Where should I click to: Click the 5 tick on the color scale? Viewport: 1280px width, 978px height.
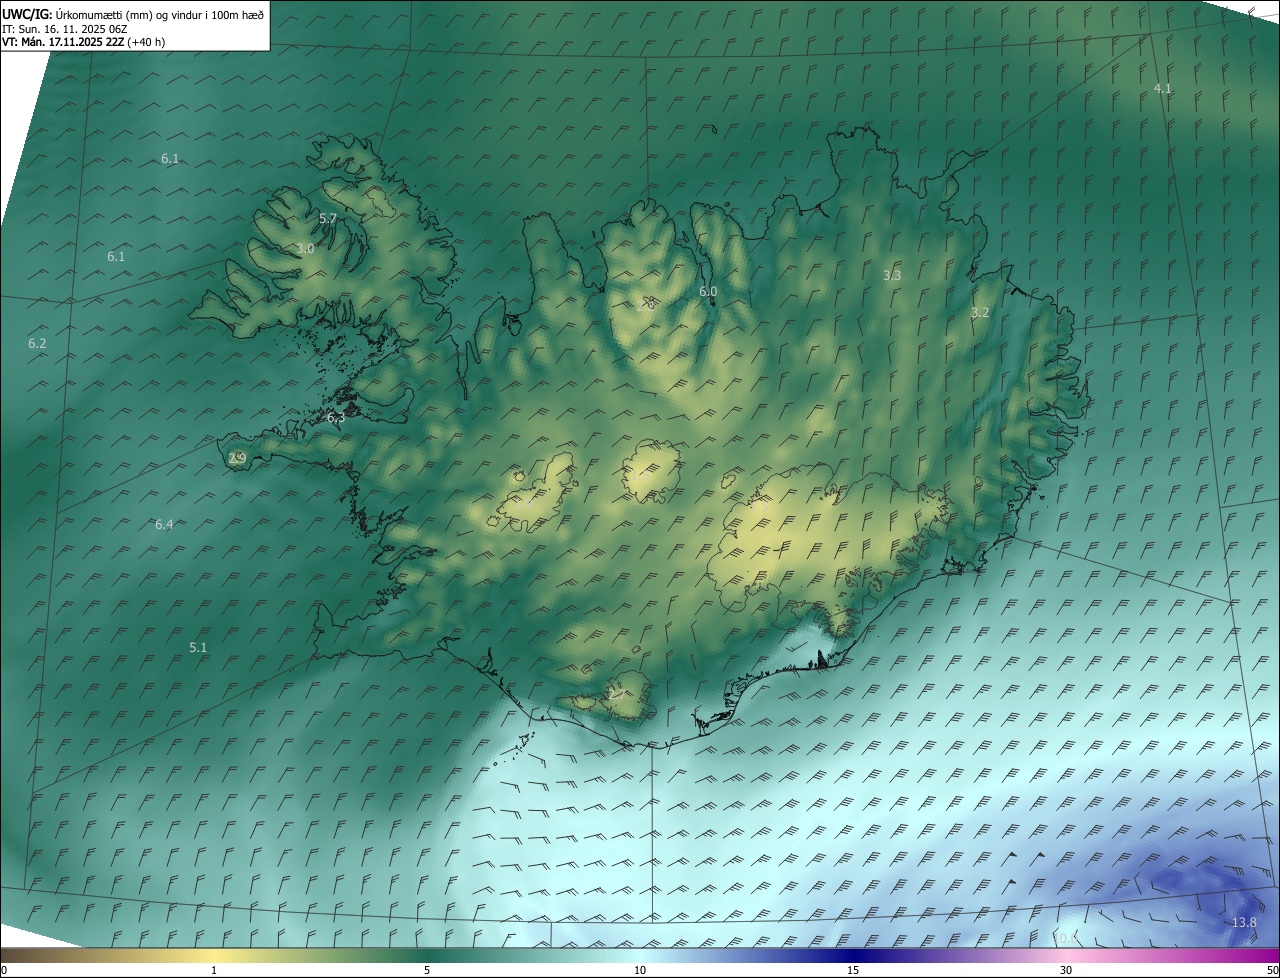(427, 970)
